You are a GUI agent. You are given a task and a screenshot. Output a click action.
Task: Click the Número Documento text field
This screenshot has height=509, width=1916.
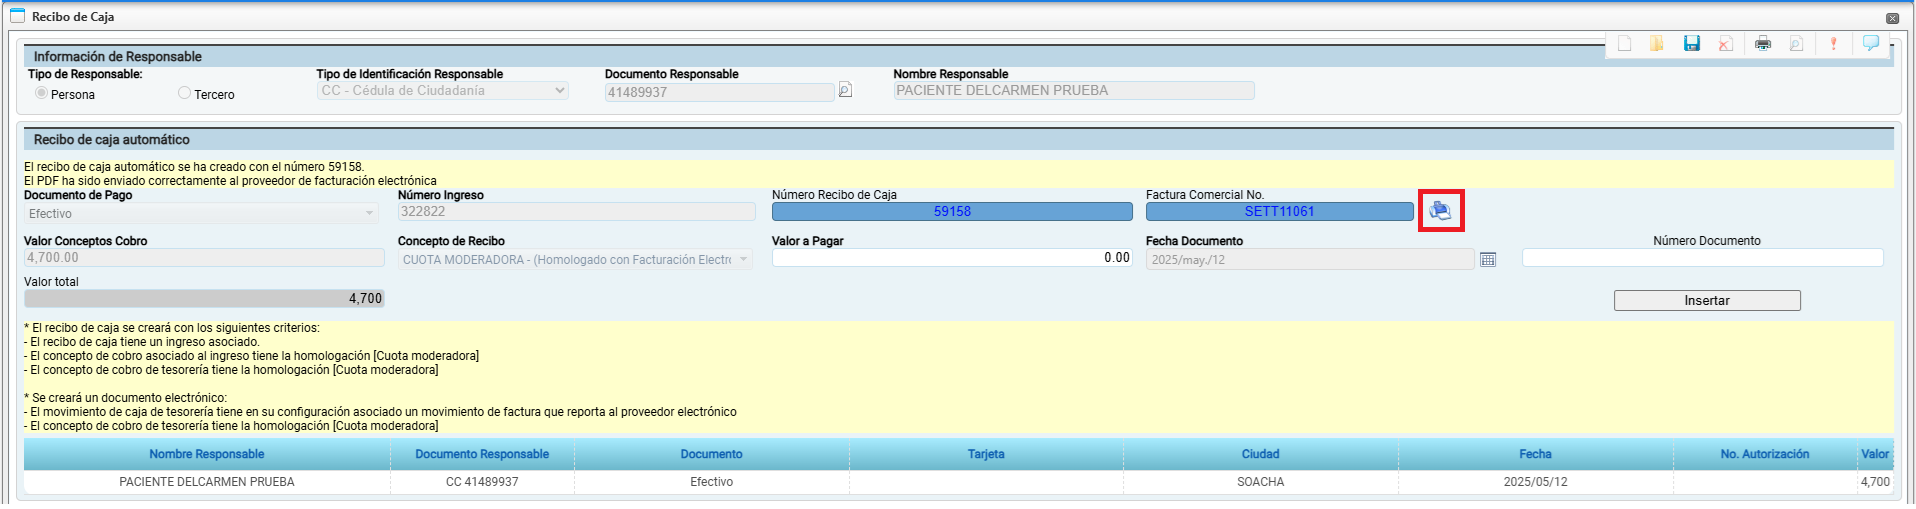1701,258
